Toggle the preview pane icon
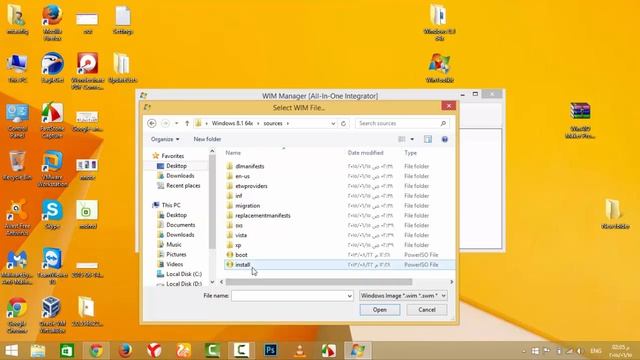 [x=427, y=139]
